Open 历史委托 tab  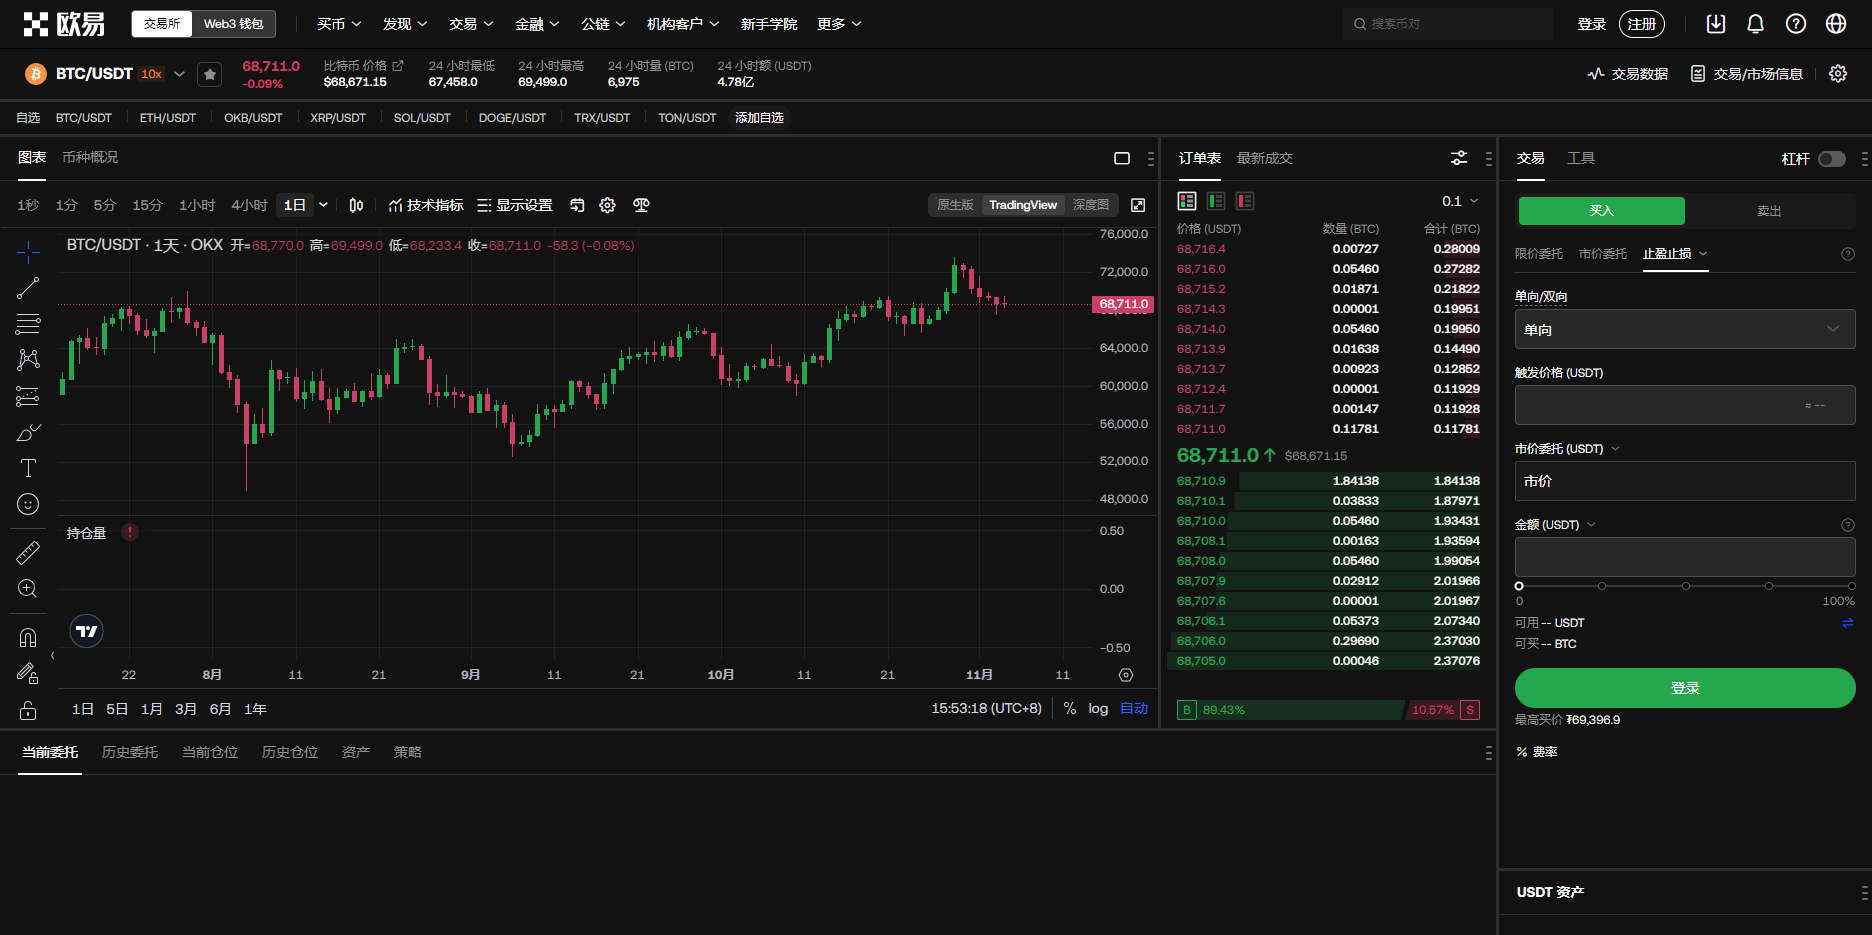(x=130, y=752)
